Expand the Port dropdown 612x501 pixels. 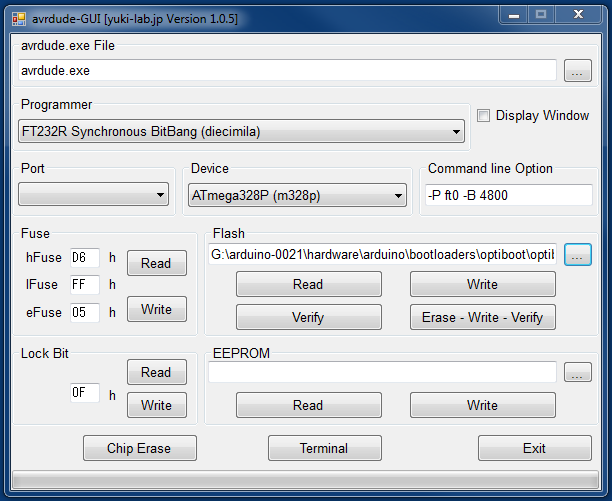point(93,194)
